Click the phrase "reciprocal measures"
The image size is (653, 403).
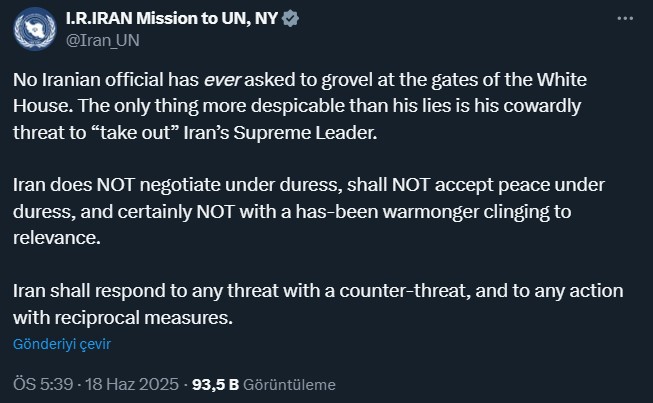point(143,317)
